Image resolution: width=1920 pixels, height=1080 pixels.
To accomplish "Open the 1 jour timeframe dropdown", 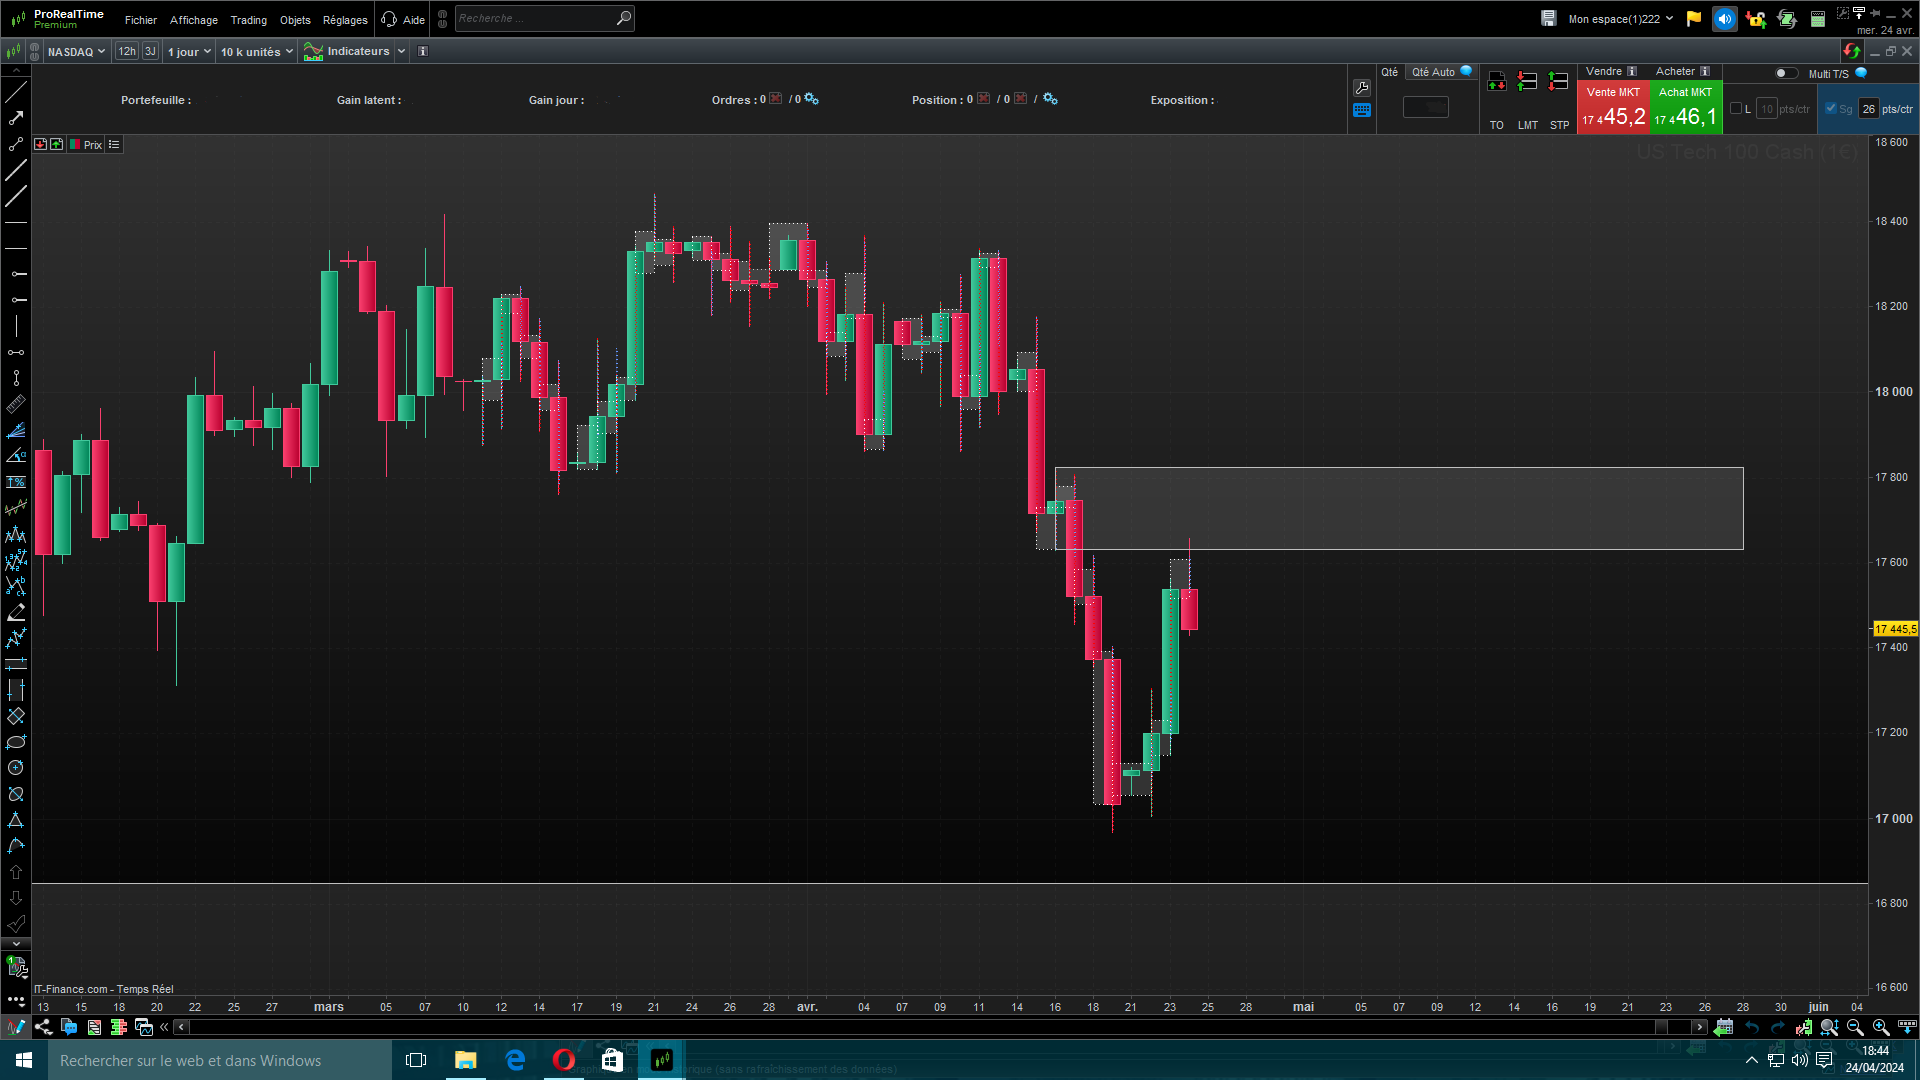I will [189, 52].
